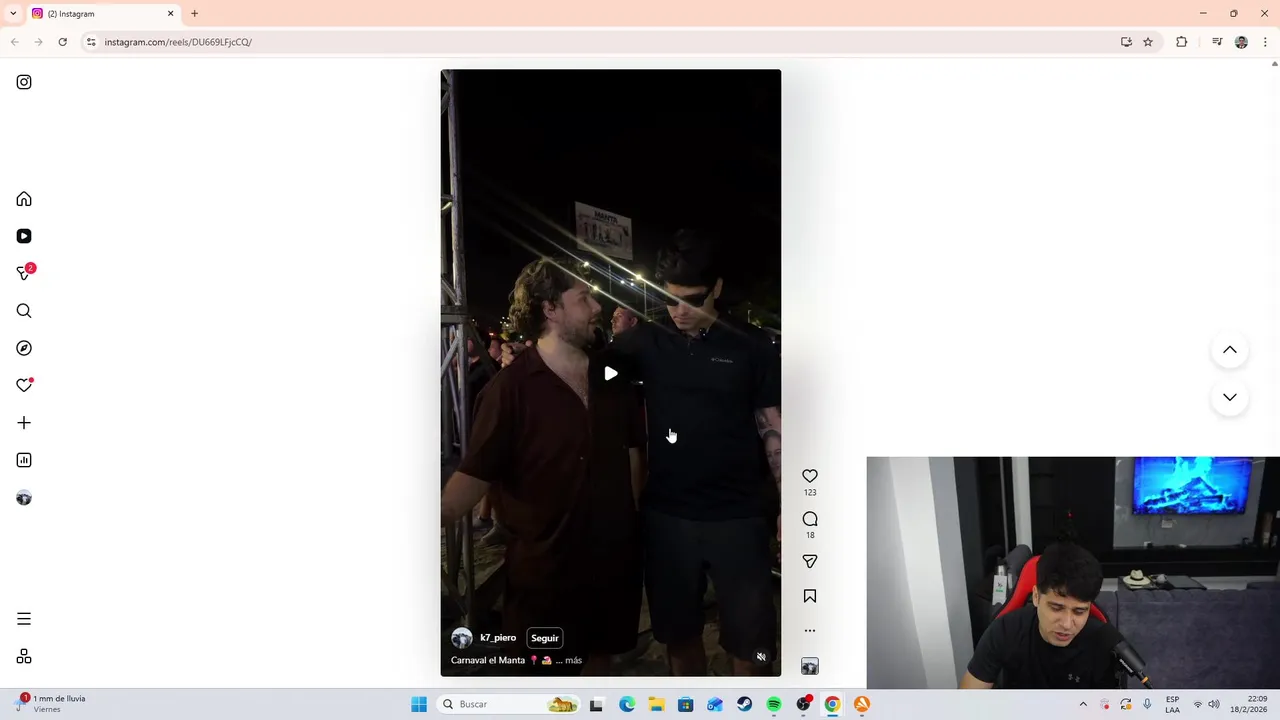Focus the address bar URL field
The height and width of the screenshot is (720, 1280).
click(x=600, y=42)
